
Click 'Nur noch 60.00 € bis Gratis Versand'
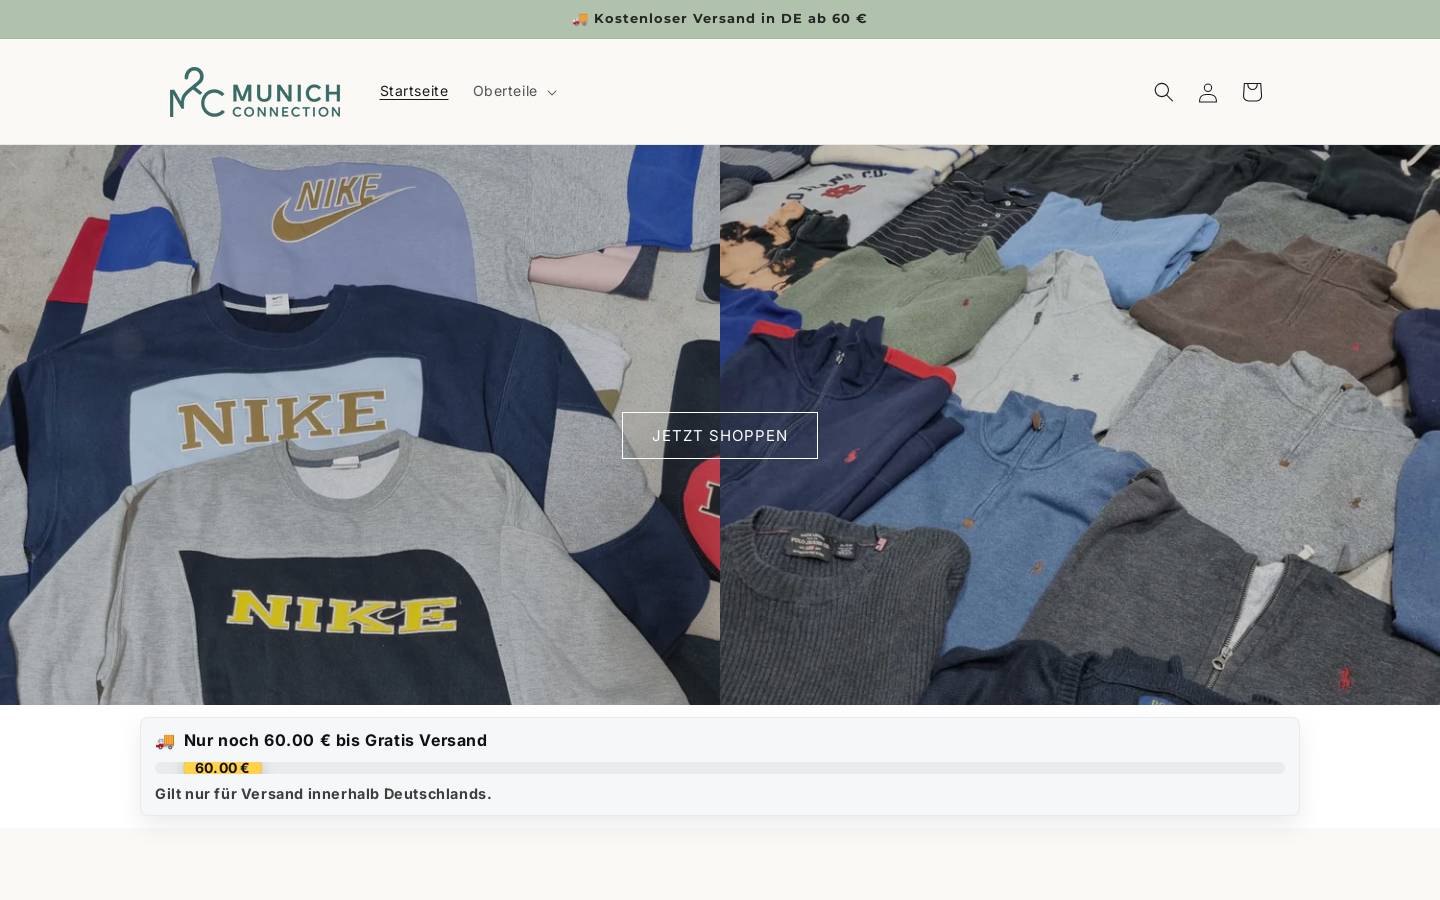click(335, 740)
